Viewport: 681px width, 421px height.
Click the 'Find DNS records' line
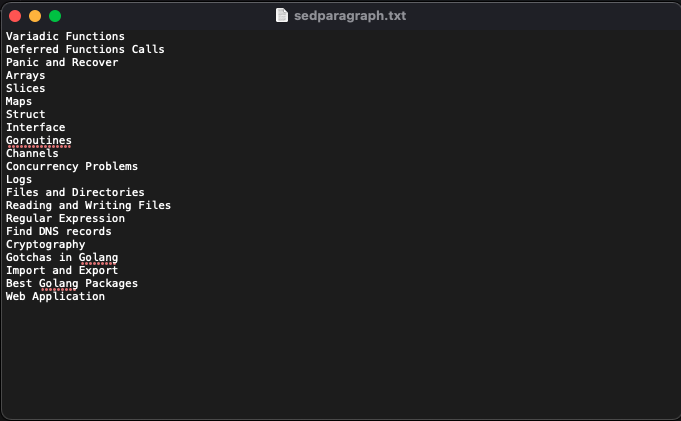tap(59, 231)
